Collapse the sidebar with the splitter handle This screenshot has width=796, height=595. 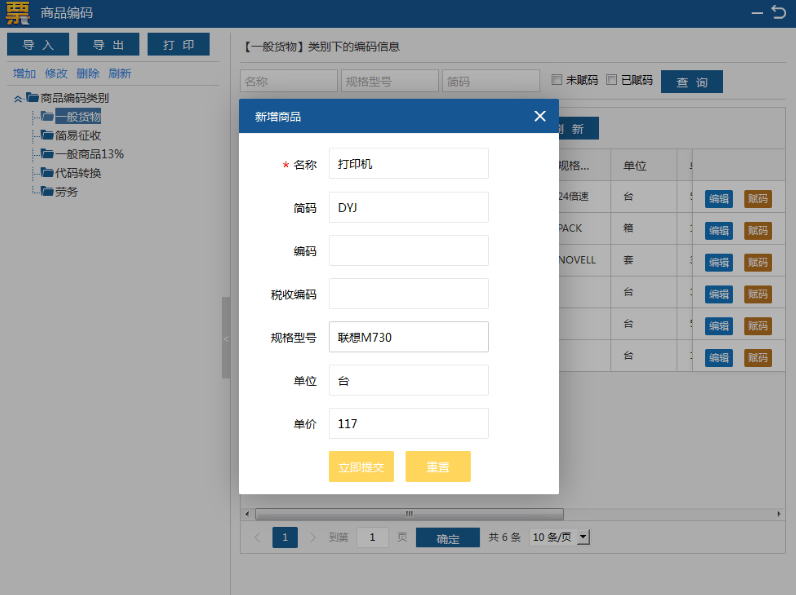point(226,338)
